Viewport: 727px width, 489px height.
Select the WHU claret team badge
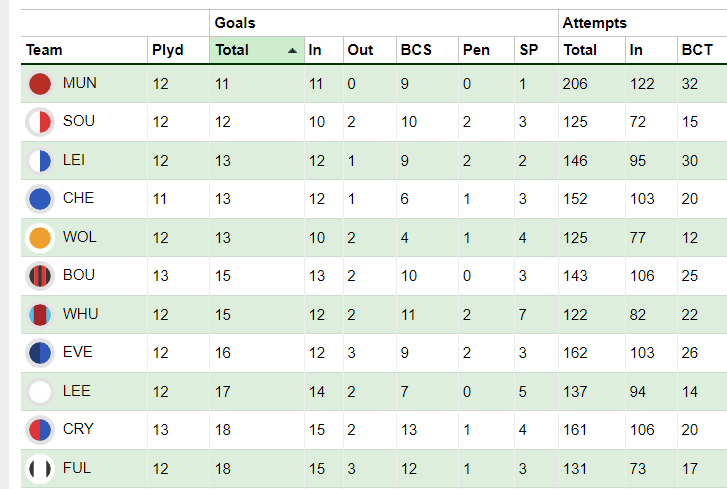pos(40,315)
